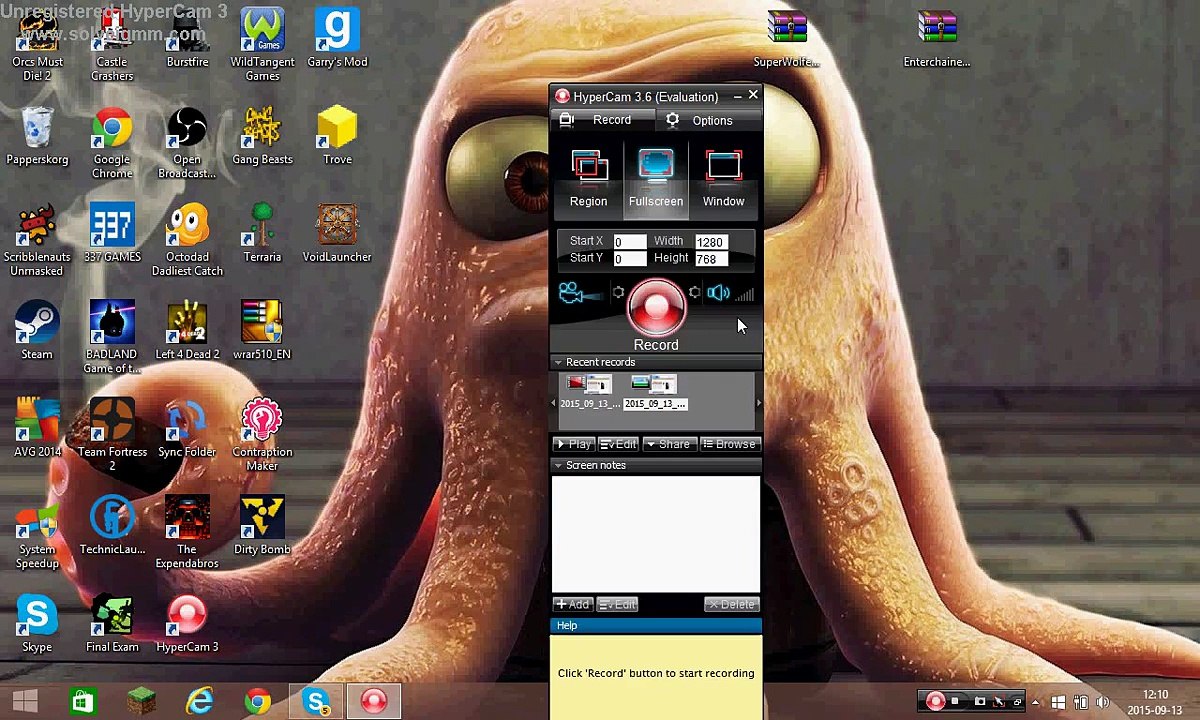
Task: Open Skype from the taskbar
Action: tap(317, 701)
